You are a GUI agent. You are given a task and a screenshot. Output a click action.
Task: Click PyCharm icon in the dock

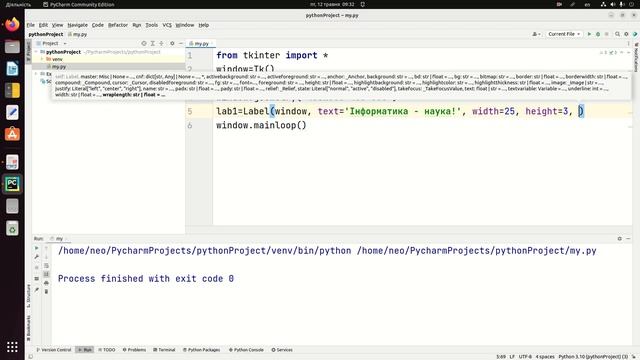click(12, 184)
